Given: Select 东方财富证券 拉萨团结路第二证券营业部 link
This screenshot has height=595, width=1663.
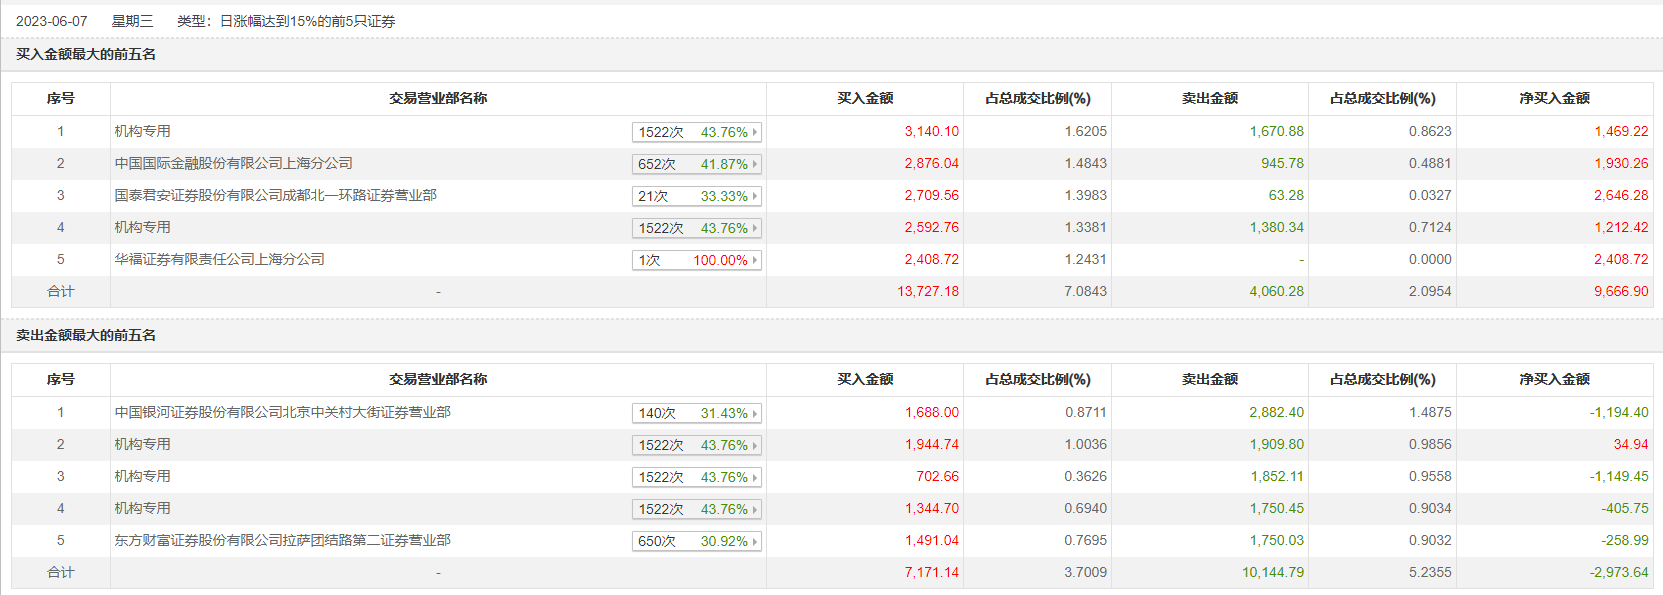Looking at the screenshot, I should coord(282,540).
